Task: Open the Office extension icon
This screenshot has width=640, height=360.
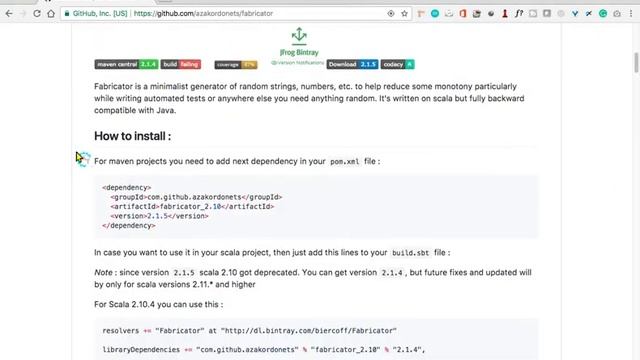Action: (x=463, y=13)
